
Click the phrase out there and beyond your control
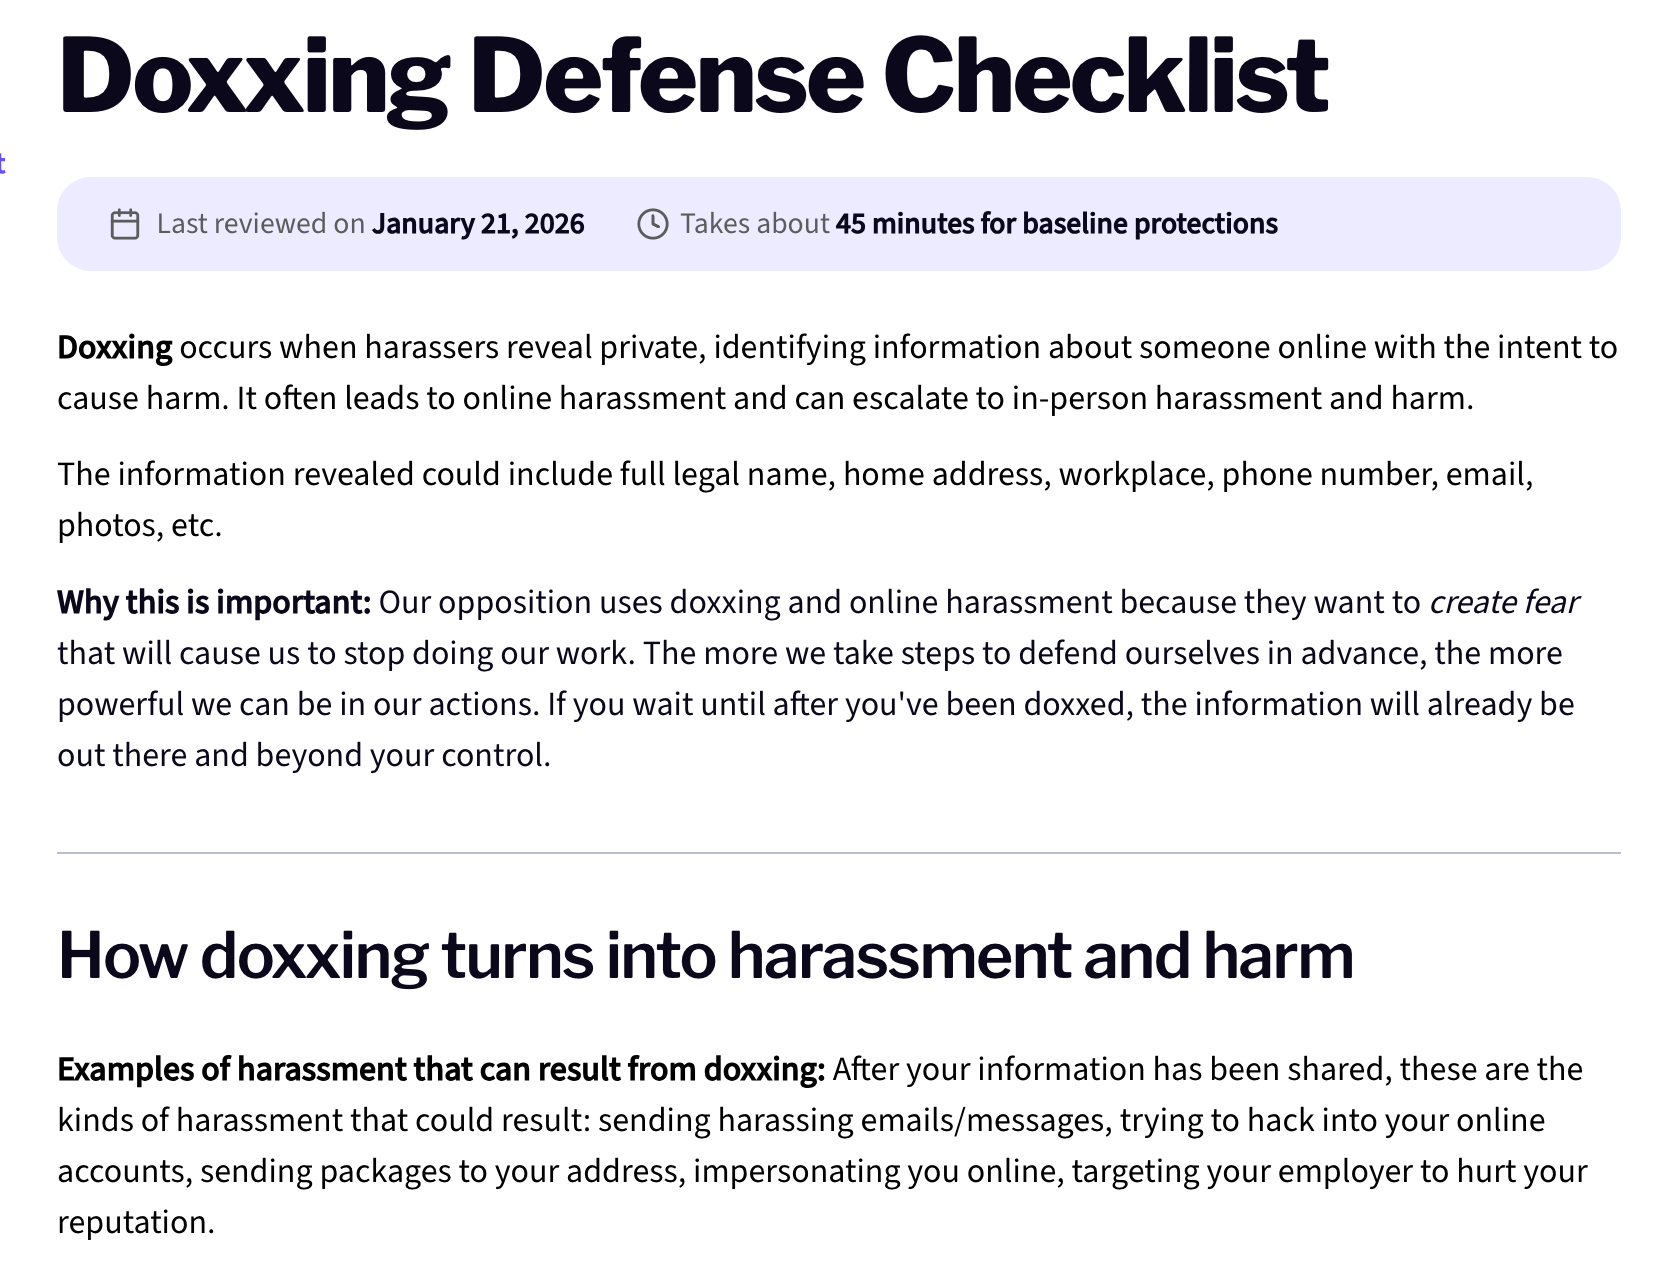(x=304, y=755)
